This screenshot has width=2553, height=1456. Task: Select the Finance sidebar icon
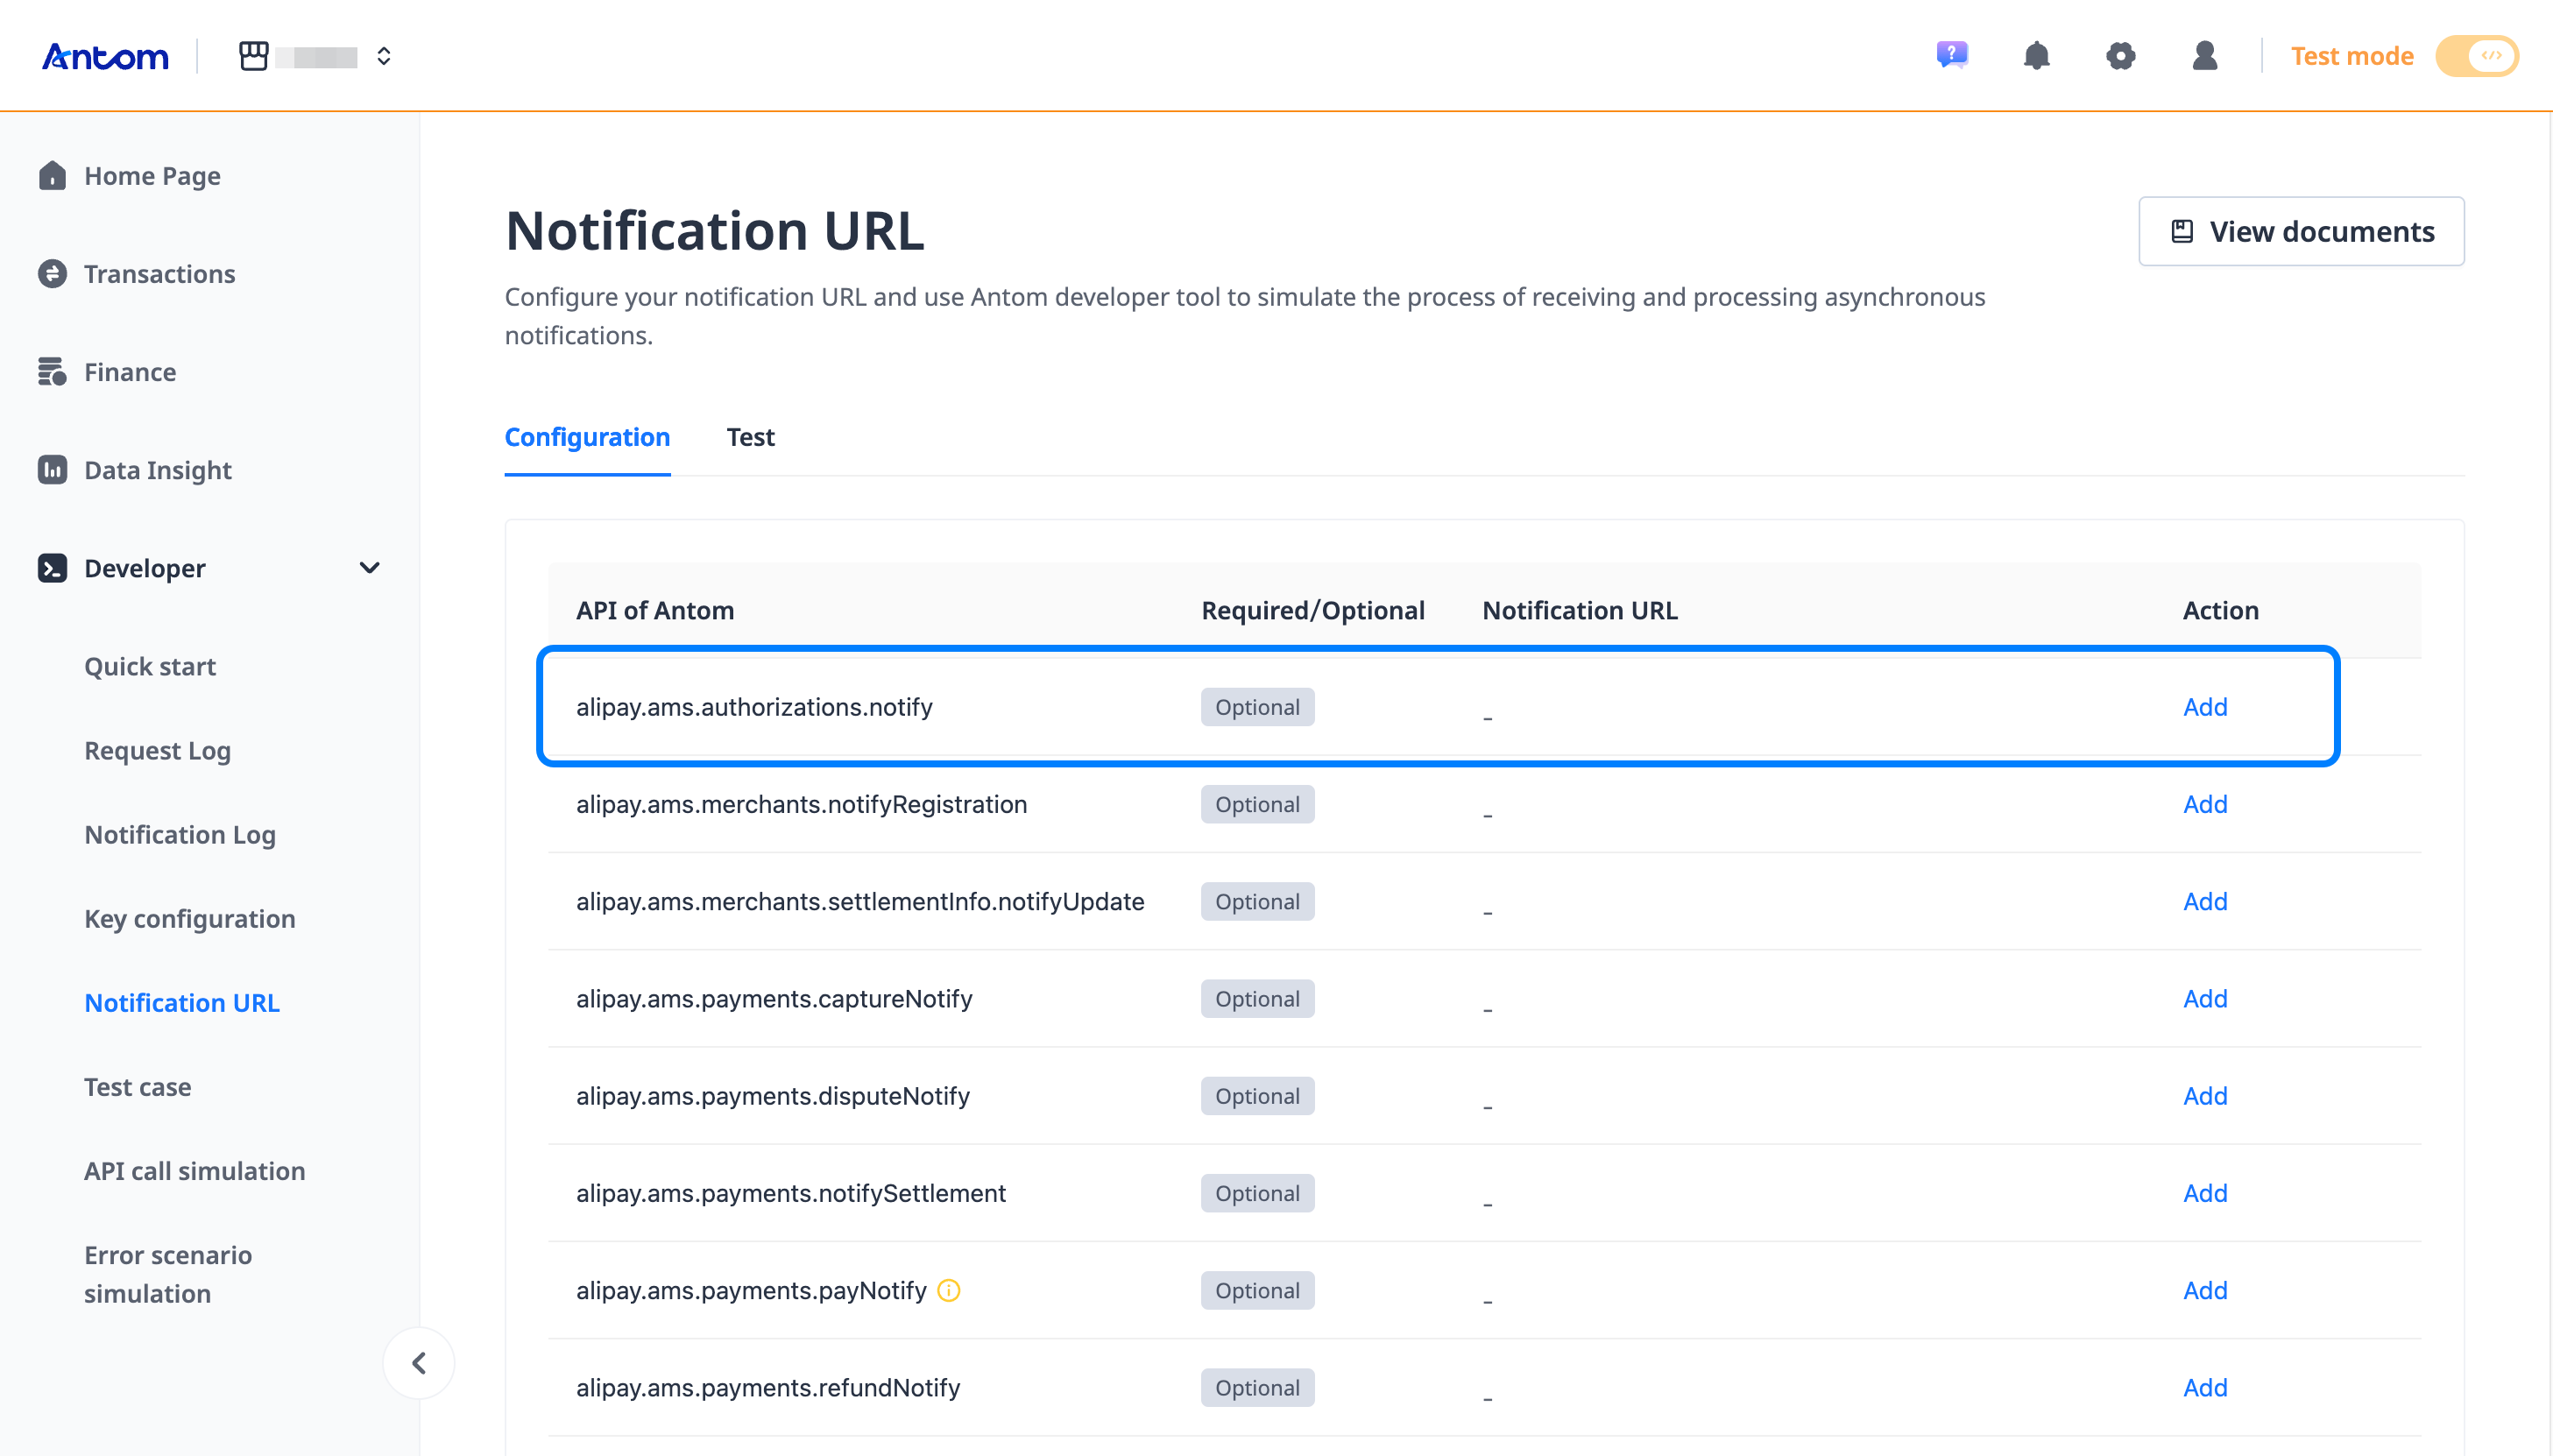pyautogui.click(x=53, y=371)
